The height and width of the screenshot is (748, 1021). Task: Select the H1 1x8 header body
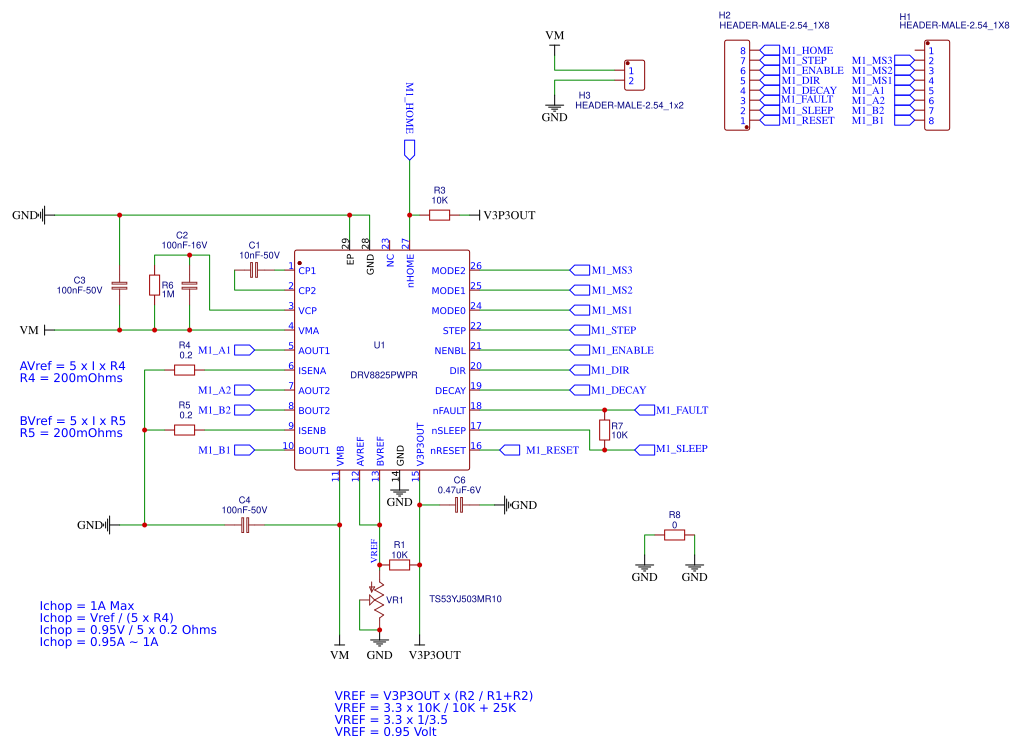point(936,85)
